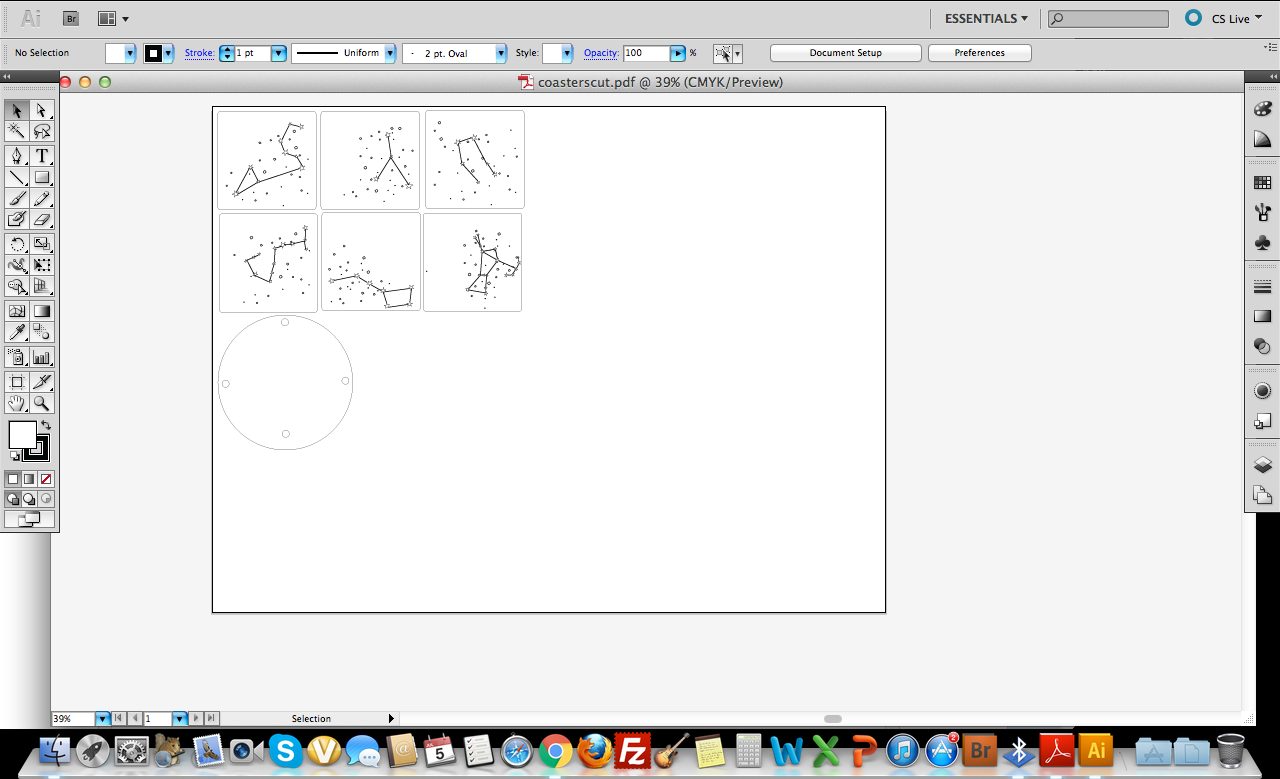Click the Document Setup button
1280x779 pixels.
click(846, 53)
